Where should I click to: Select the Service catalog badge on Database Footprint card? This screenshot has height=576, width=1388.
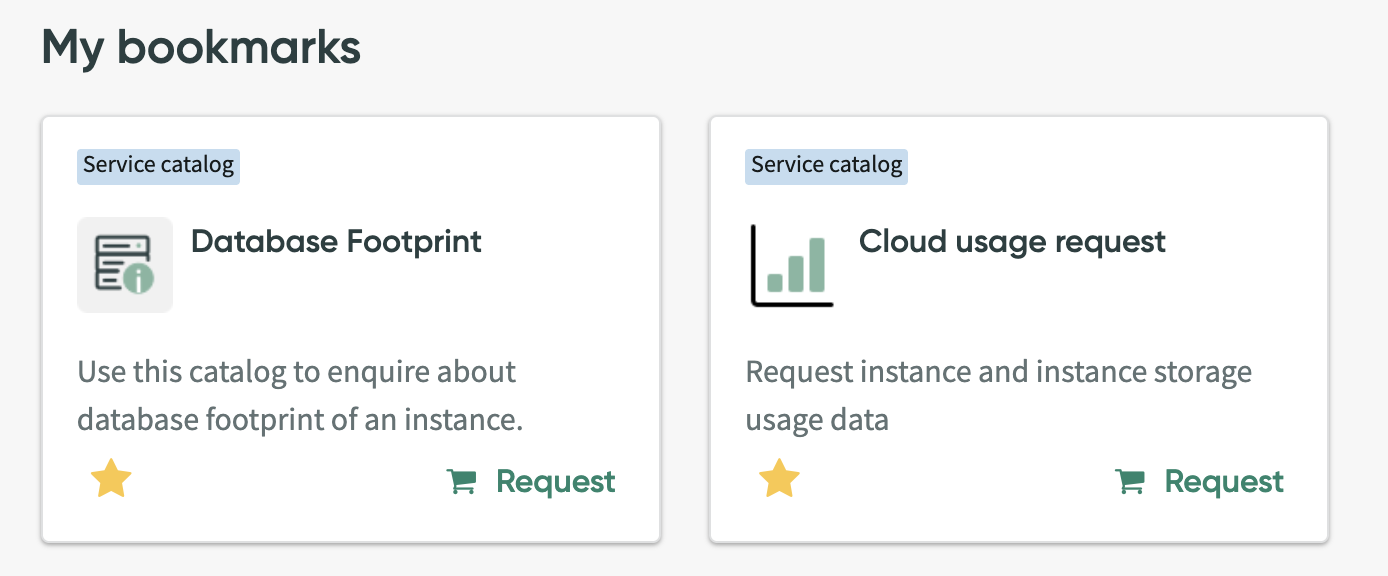point(157,166)
